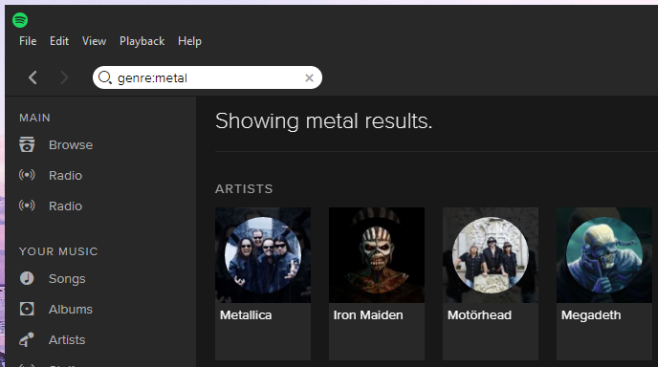Click the Iron Maiden artist name

coord(368,315)
